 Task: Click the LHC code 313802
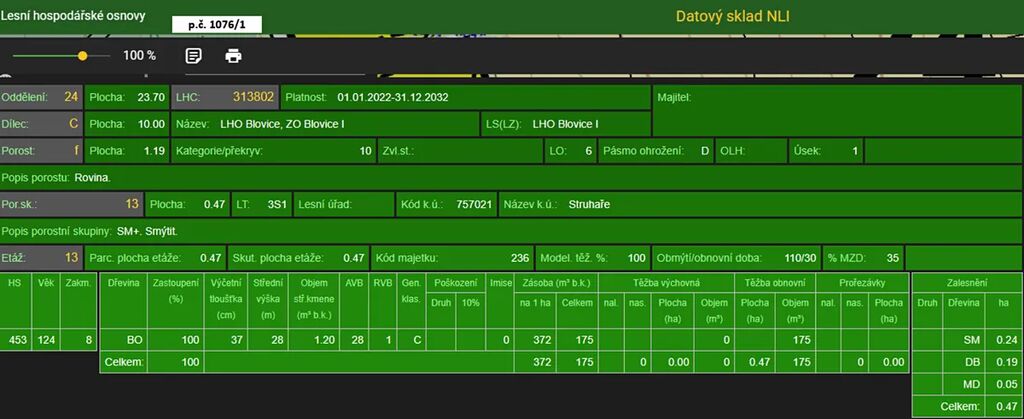(253, 97)
